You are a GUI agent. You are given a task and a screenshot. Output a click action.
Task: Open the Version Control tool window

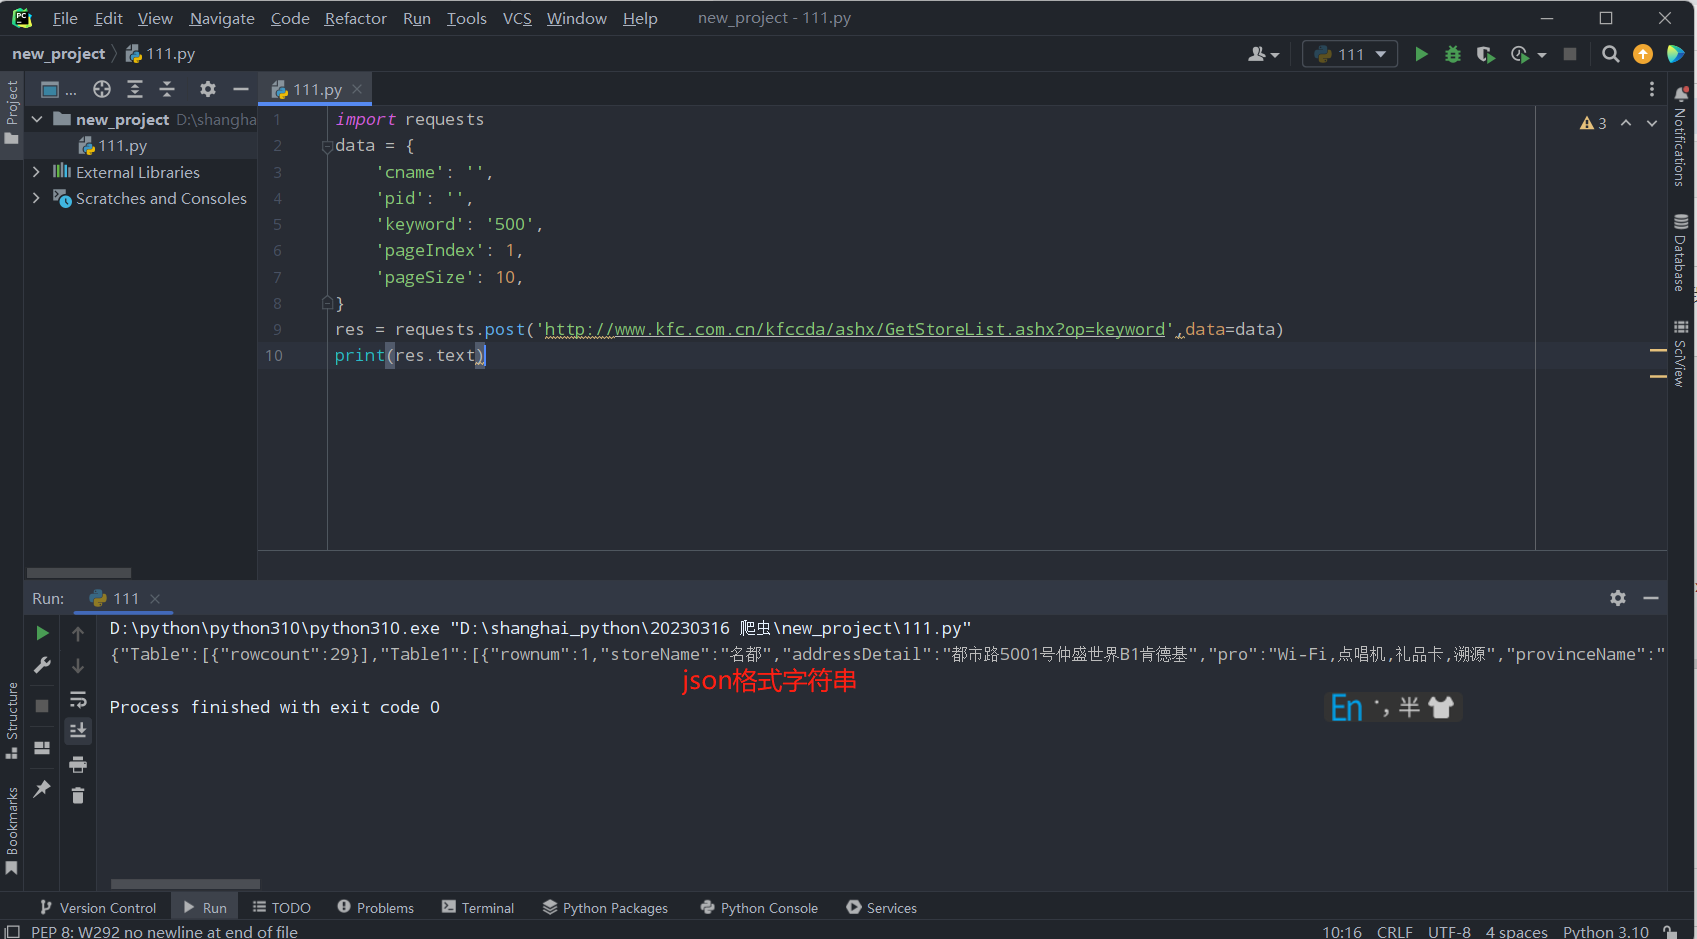(98, 907)
